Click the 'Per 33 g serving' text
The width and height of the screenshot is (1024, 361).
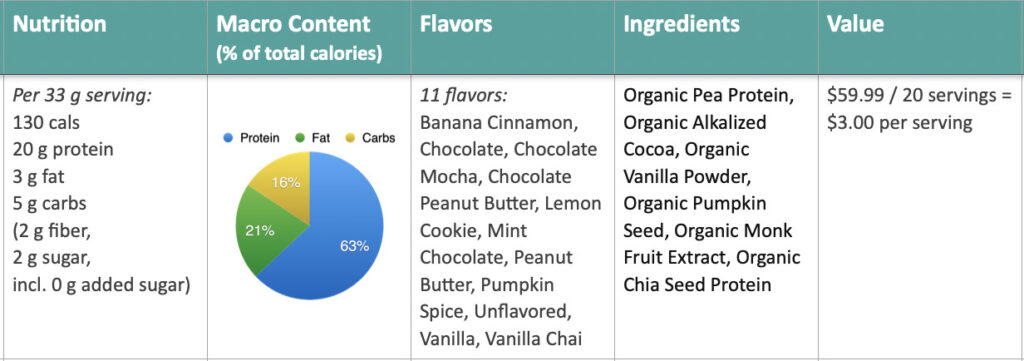coord(82,96)
